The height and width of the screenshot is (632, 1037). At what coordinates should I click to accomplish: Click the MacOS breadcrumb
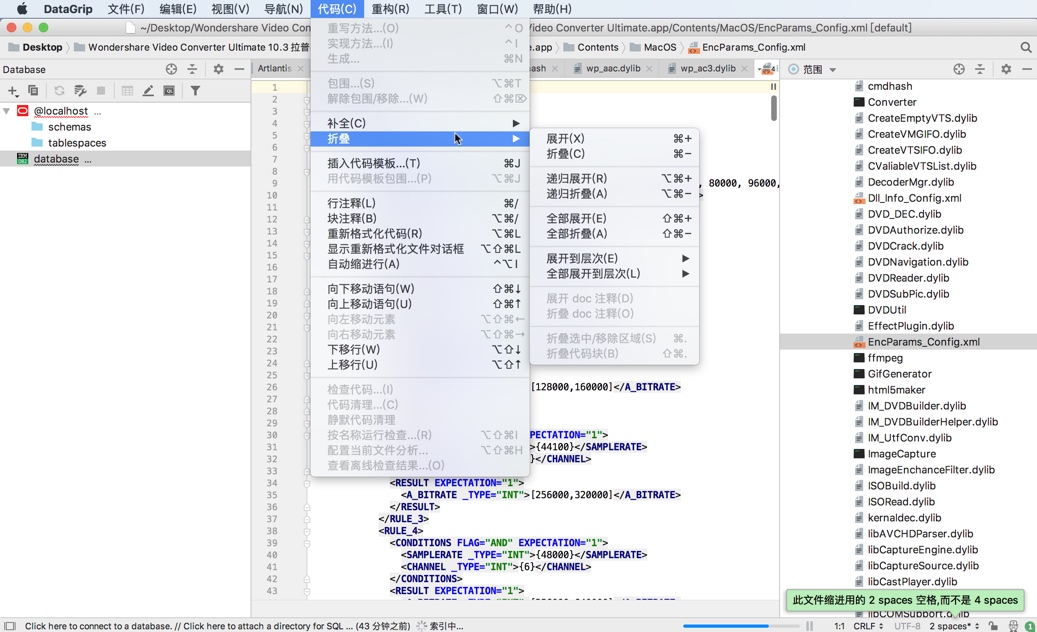pyautogui.click(x=653, y=47)
